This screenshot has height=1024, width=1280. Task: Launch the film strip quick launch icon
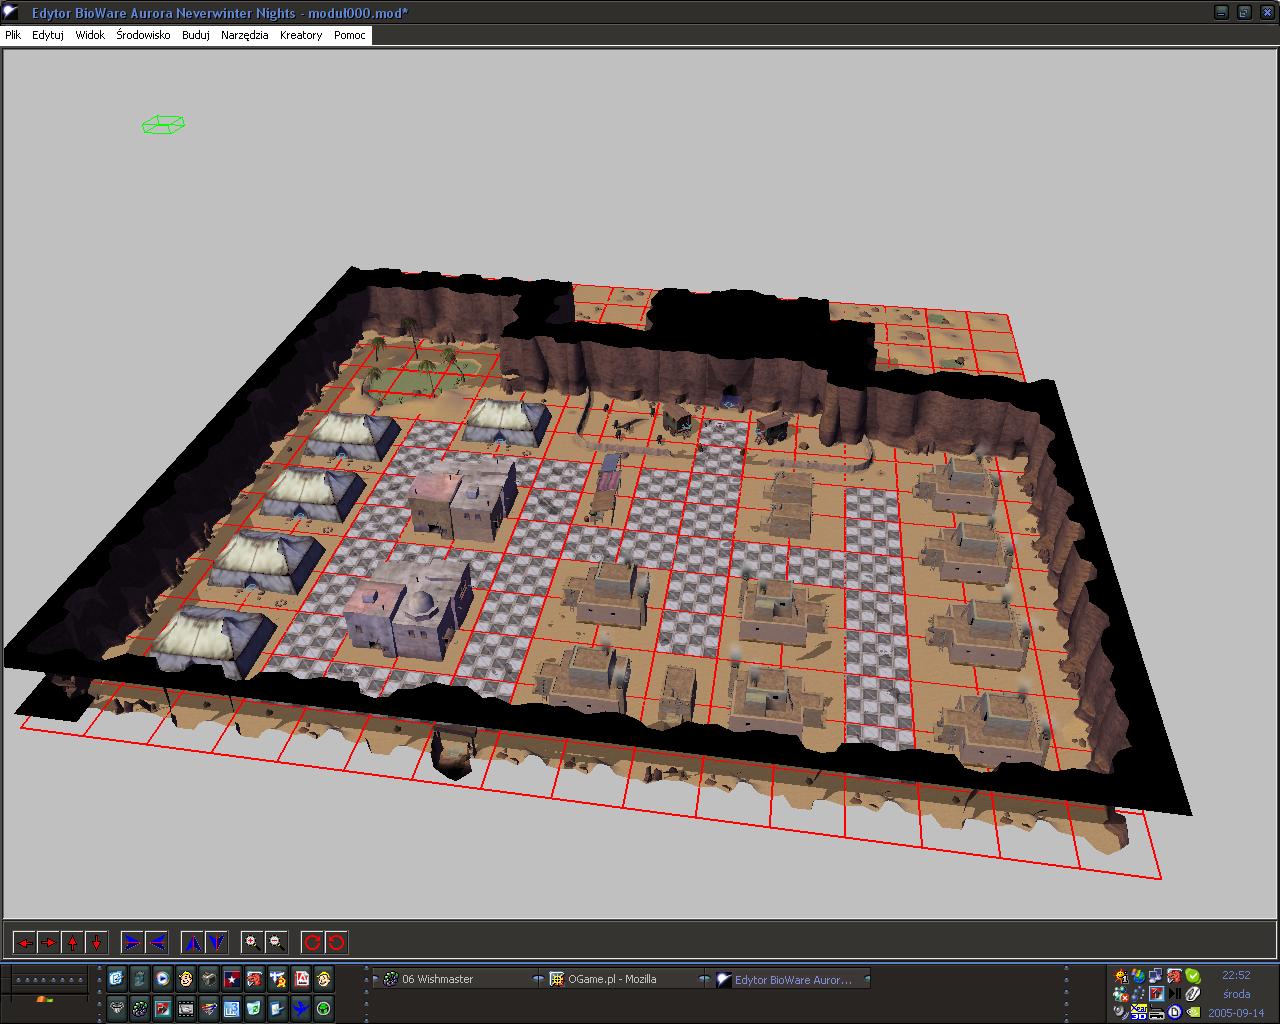point(185,1008)
